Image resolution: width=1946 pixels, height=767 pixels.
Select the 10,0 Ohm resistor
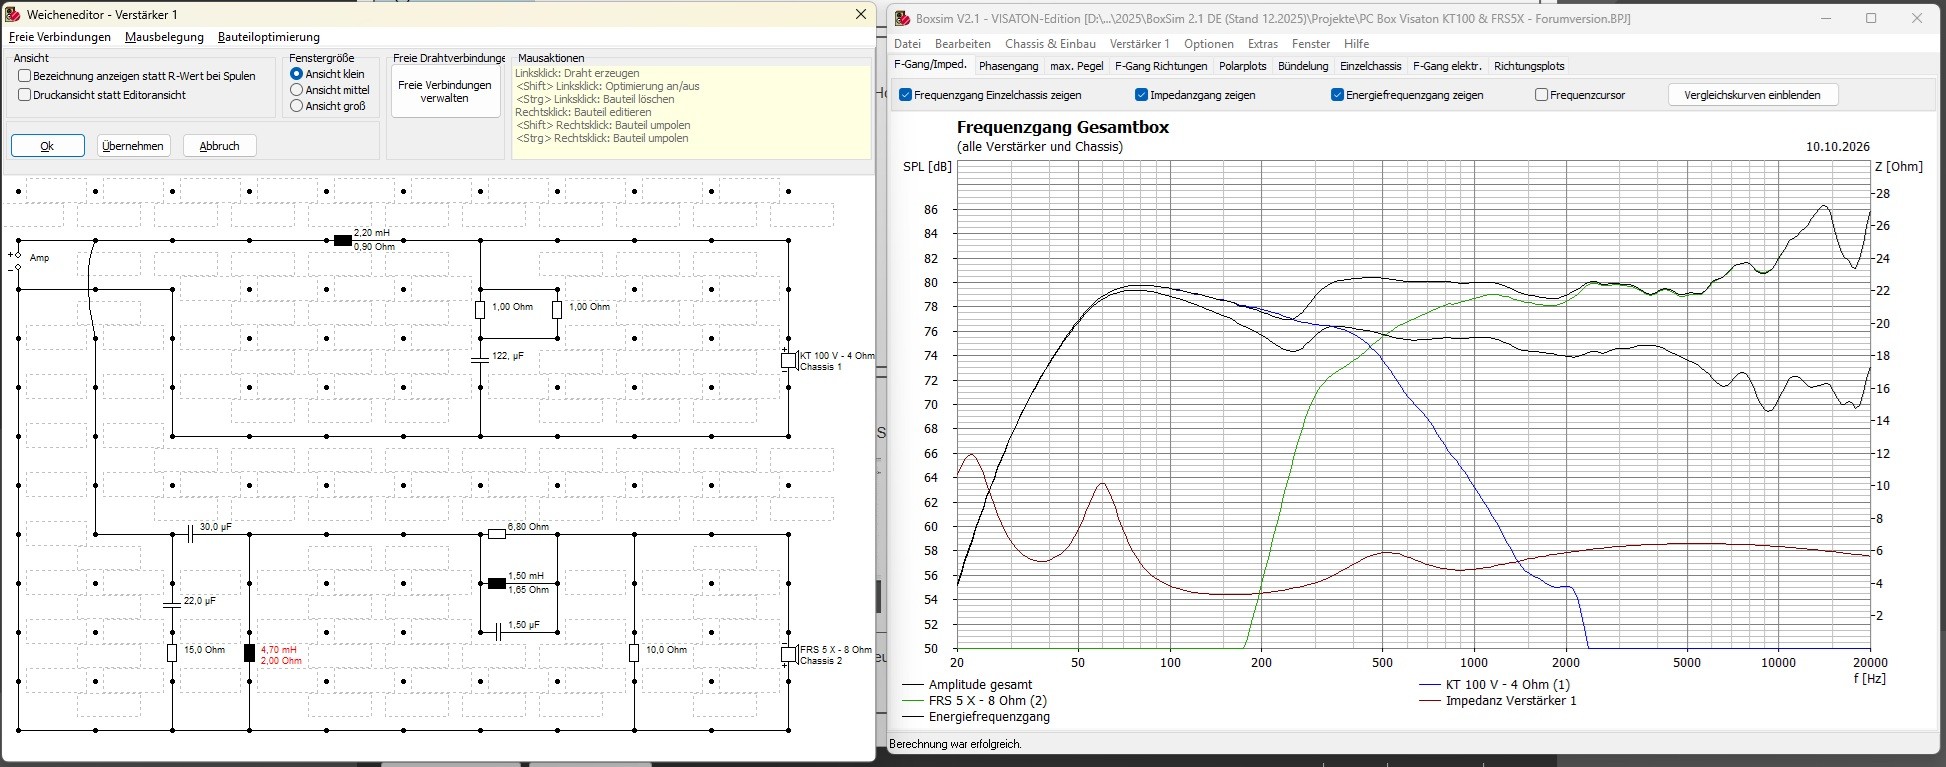click(x=634, y=653)
